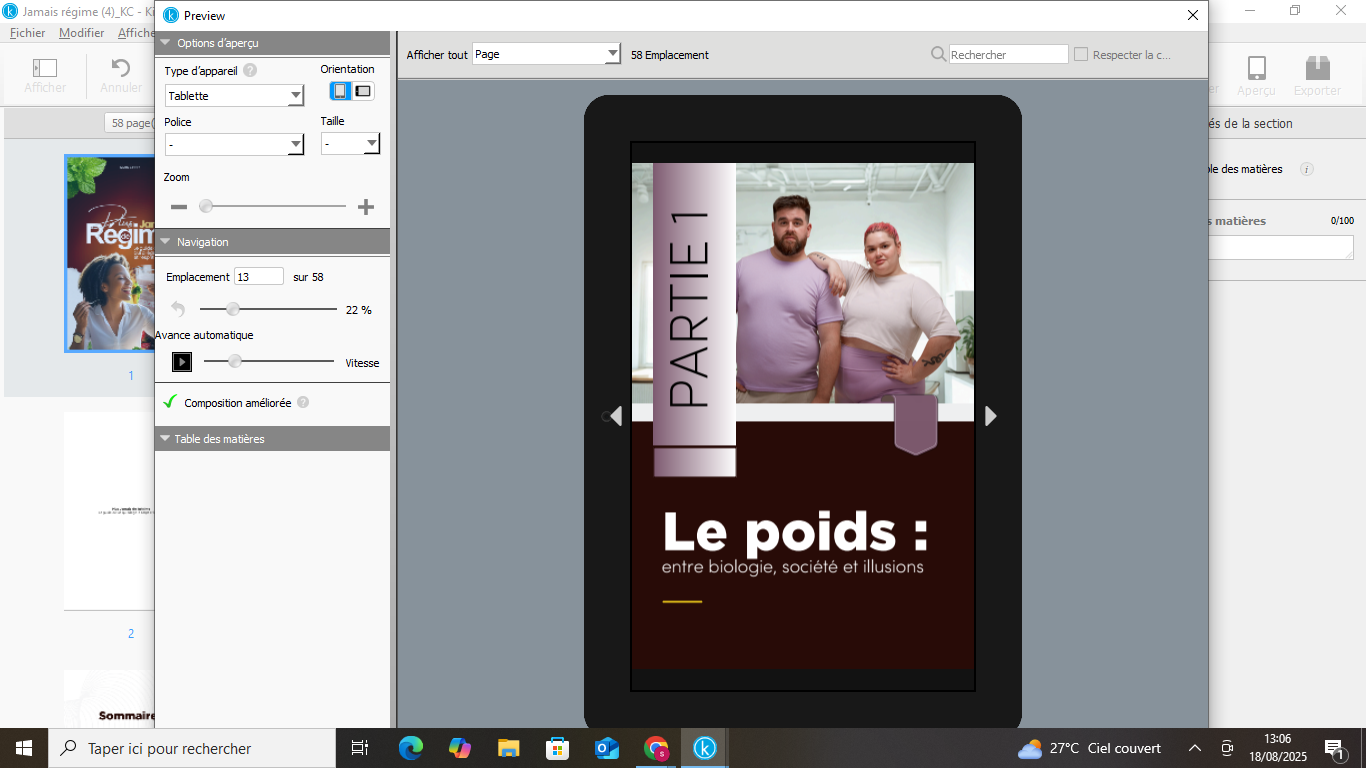Click the Rechercher search field
Screen dimensions: 1366x768
[1008, 55]
